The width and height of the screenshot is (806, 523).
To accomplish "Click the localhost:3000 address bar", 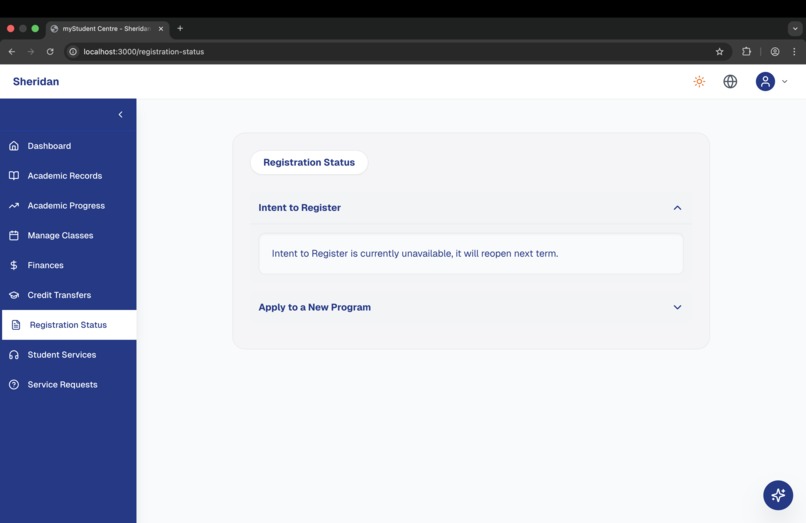I will pos(396,51).
